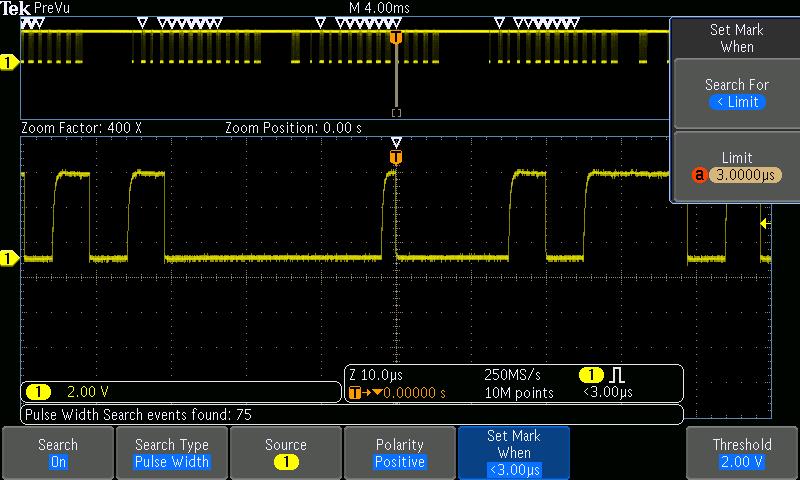Change Search For < Limit option

tap(737, 93)
